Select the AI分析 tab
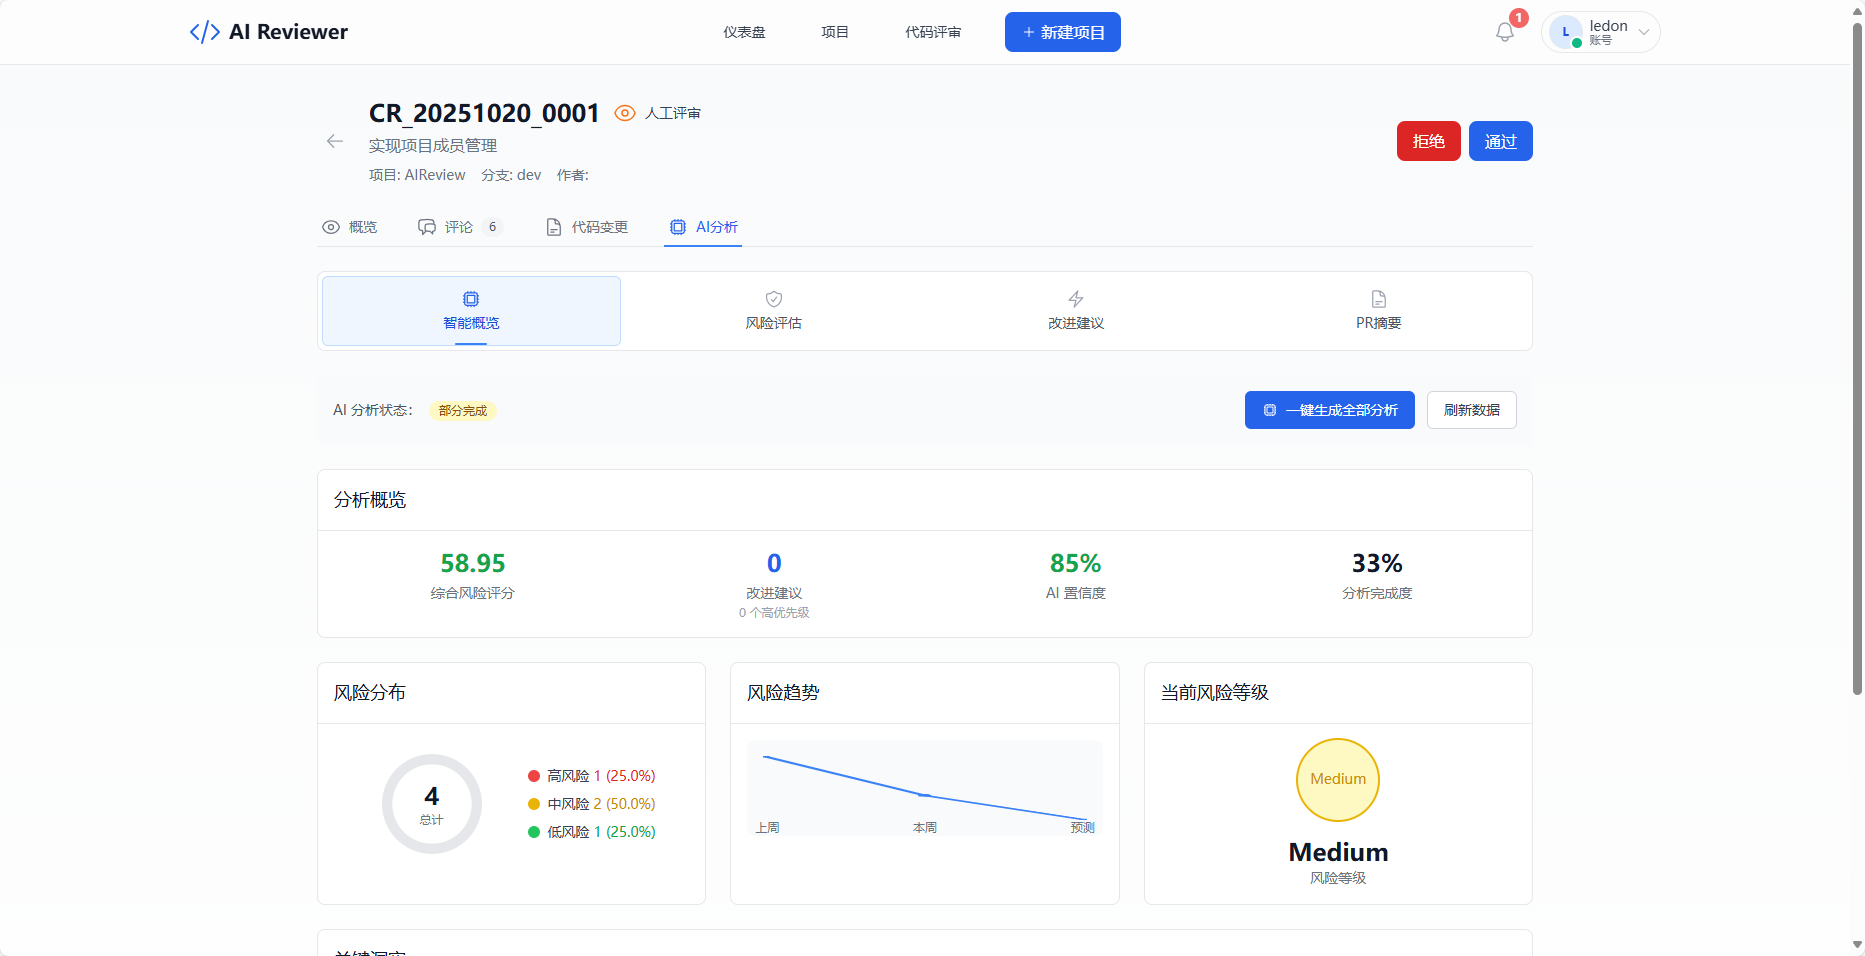The image size is (1865, 956). tap(704, 227)
